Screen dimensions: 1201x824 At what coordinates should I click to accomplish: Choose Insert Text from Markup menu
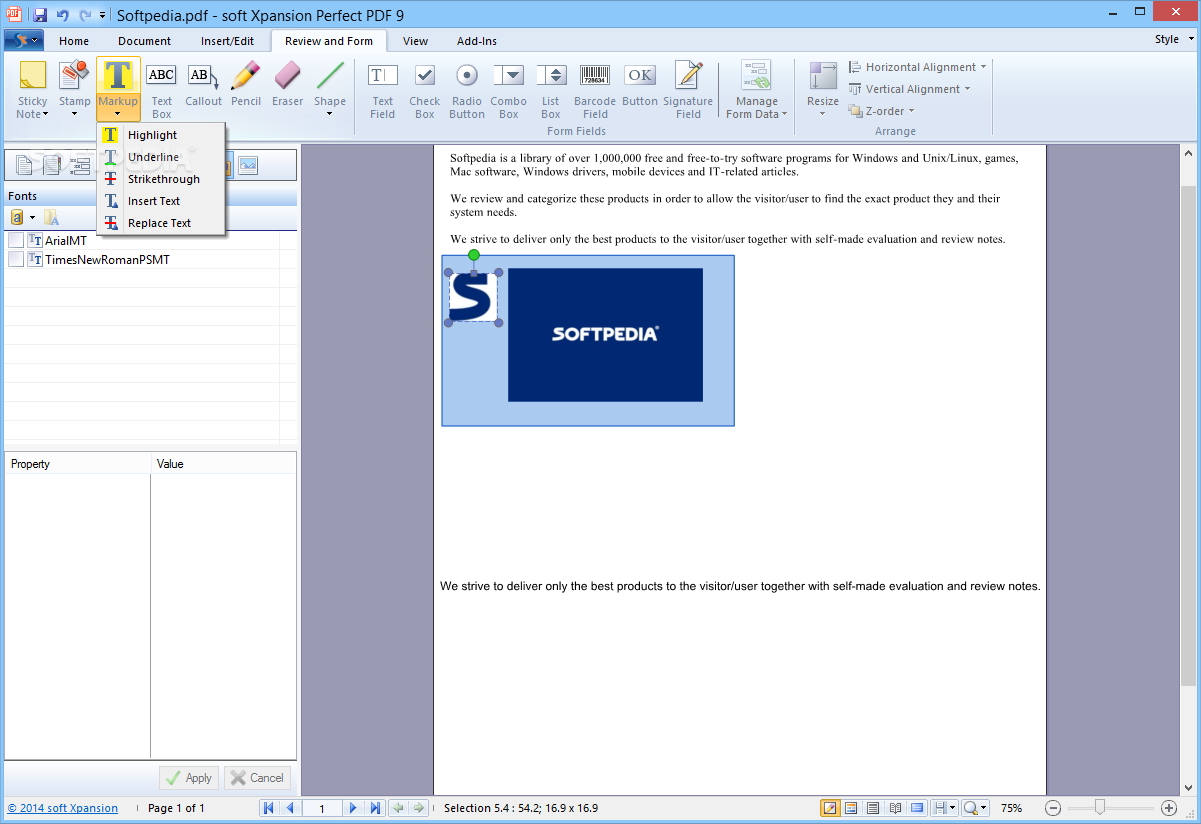click(161, 201)
